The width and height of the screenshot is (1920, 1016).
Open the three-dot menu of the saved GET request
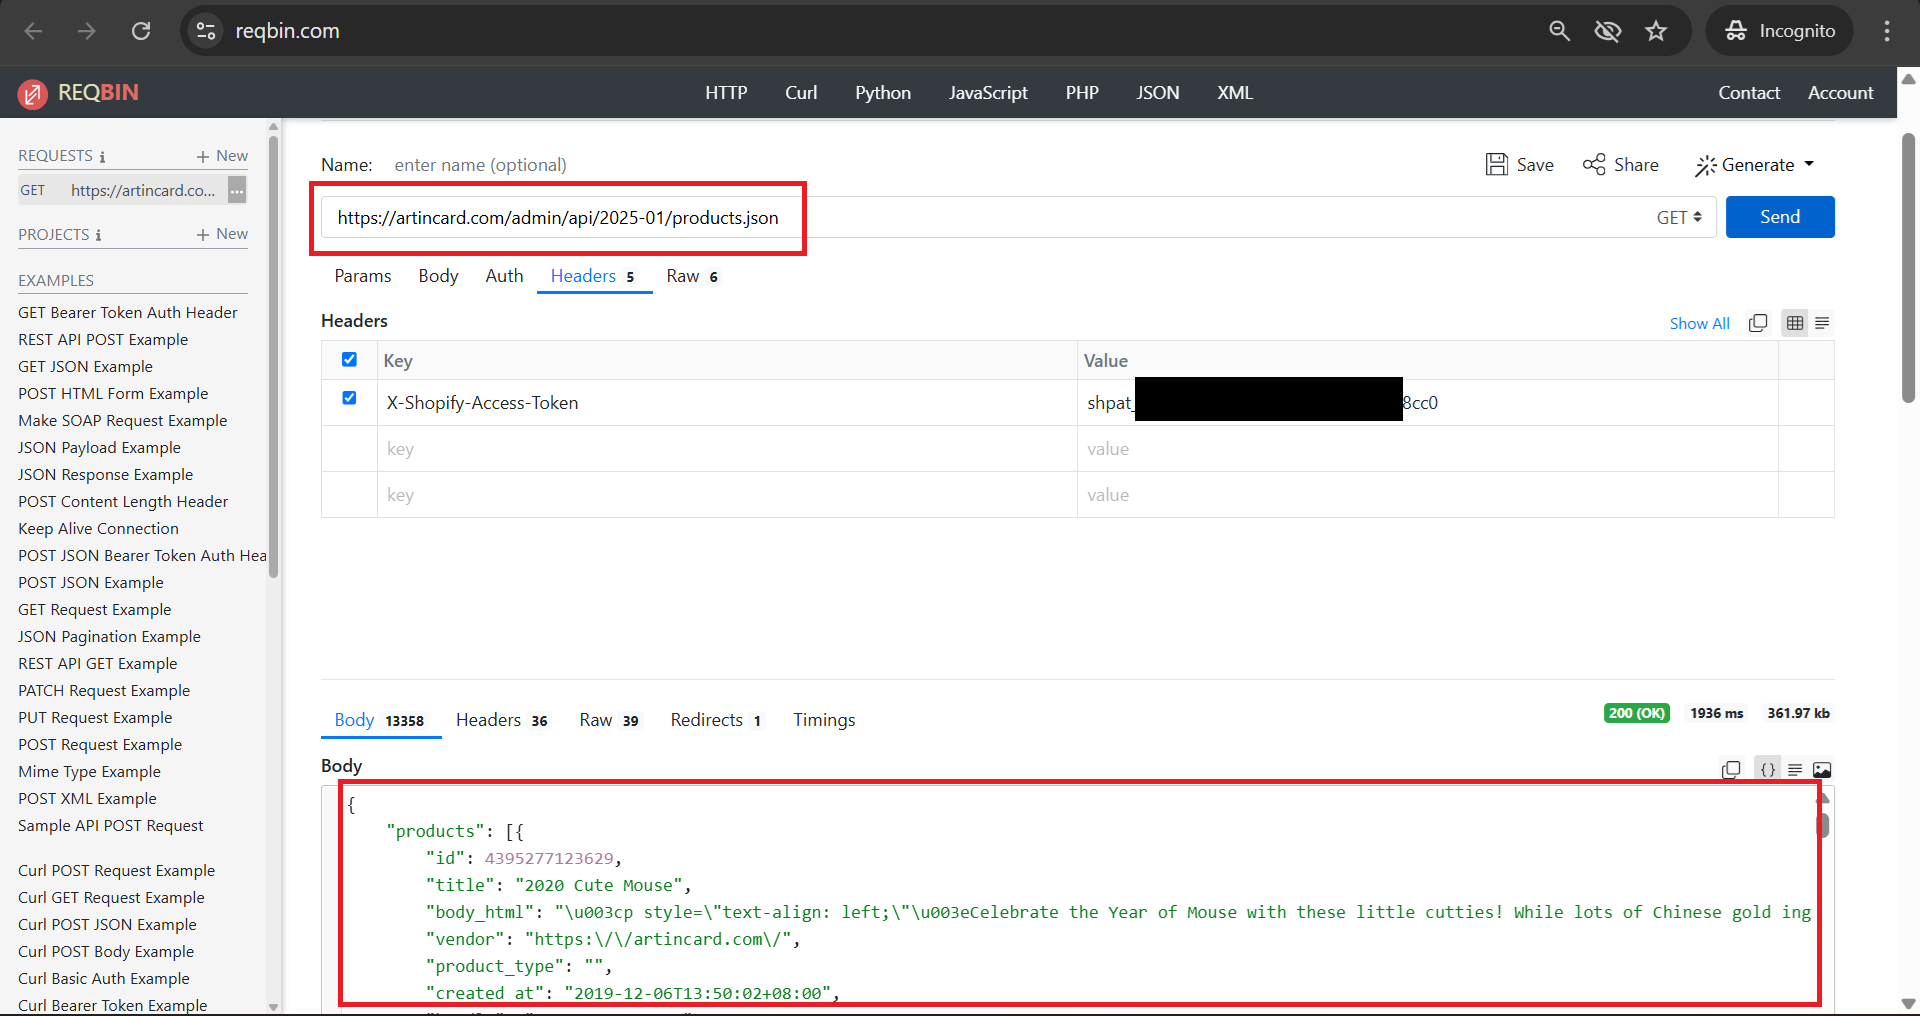pos(237,190)
